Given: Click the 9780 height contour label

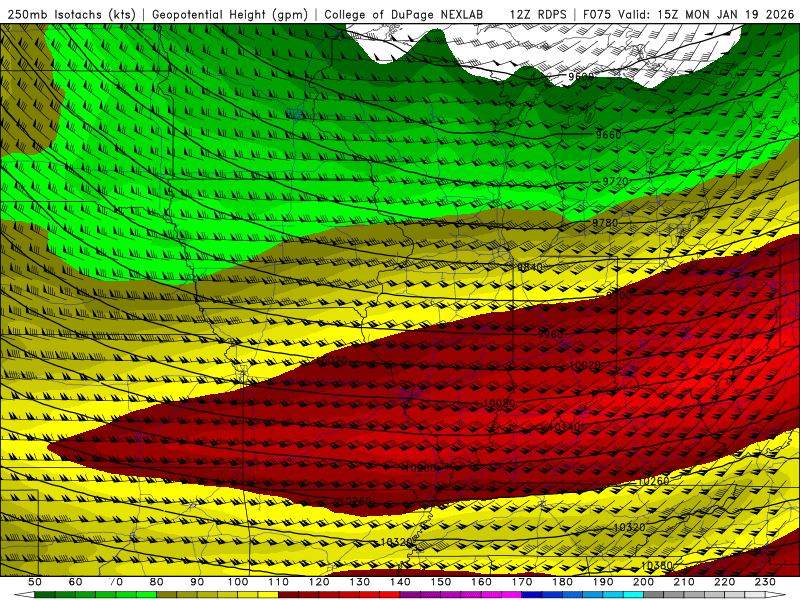Looking at the screenshot, I should pyautogui.click(x=605, y=223).
